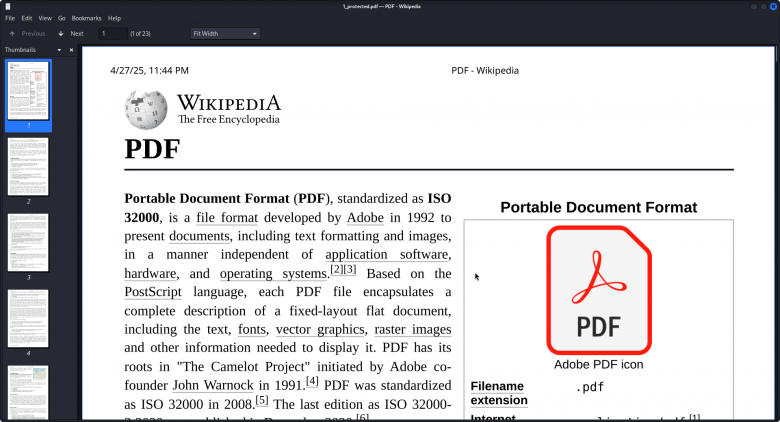This screenshot has height=422, width=780.
Task: Click citation reference [4]
Action: [x=312, y=381]
